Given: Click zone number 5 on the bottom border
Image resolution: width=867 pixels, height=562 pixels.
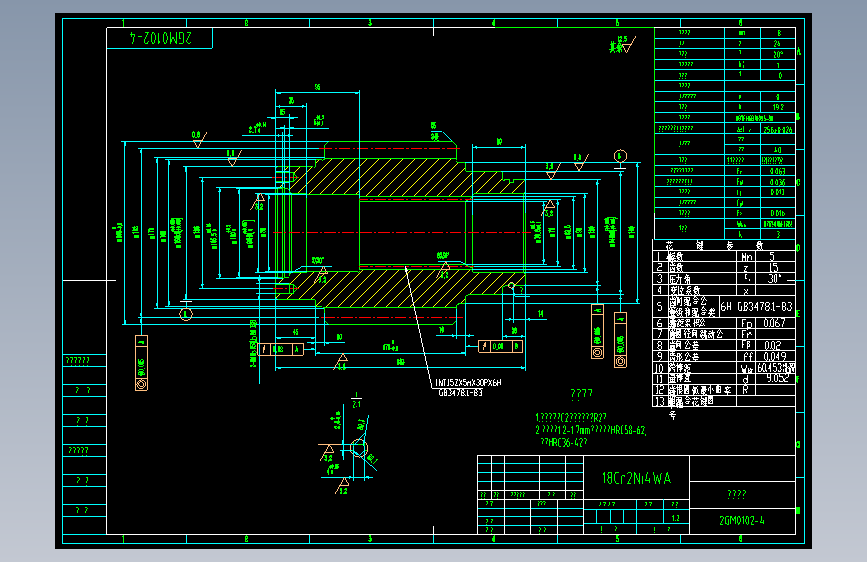Looking at the screenshot, I should pyautogui.click(x=617, y=539).
